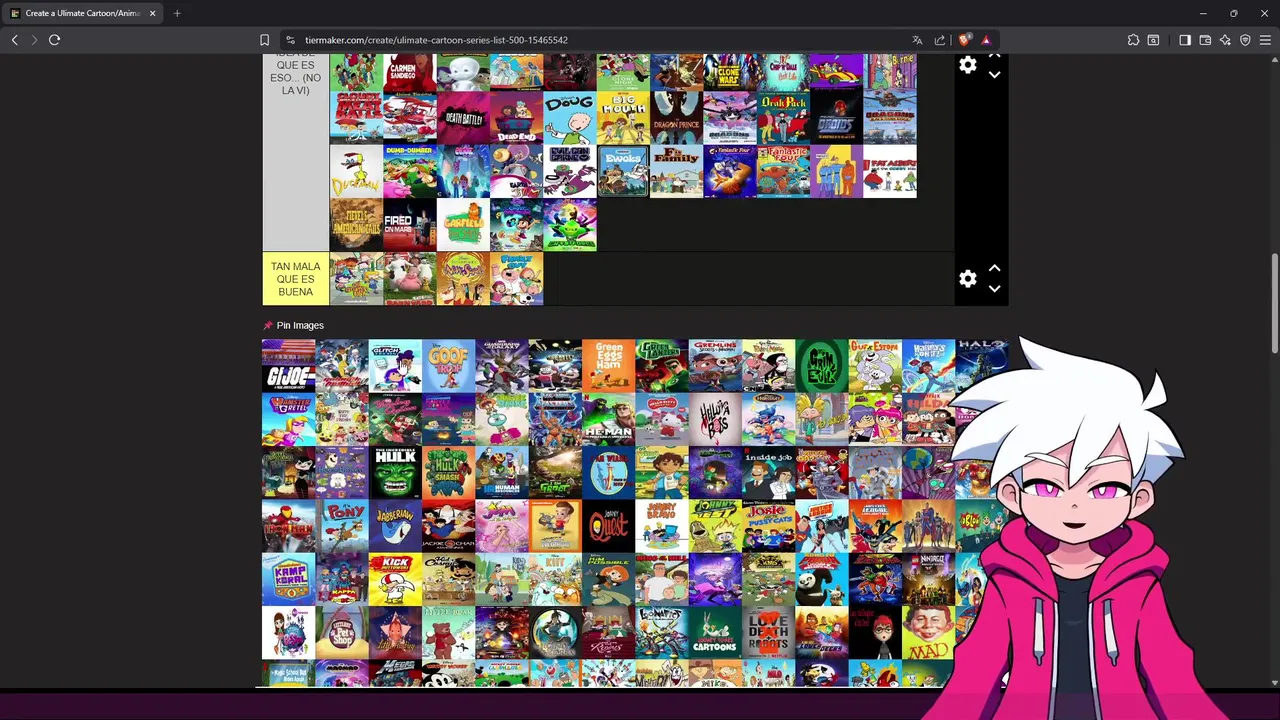The width and height of the screenshot is (1280, 720).
Task: Select the Carmen Sandiego thumbnail
Action: pyautogui.click(x=410, y=73)
